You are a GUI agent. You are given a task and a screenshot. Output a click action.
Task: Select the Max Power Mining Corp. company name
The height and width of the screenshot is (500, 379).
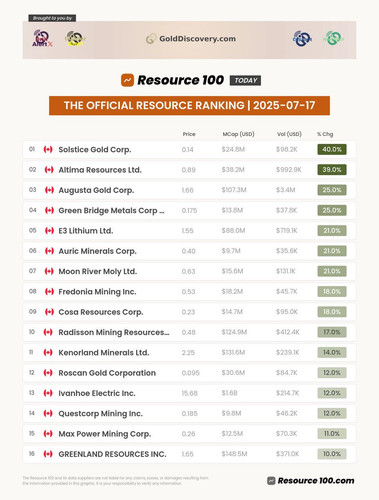pyautogui.click(x=105, y=434)
